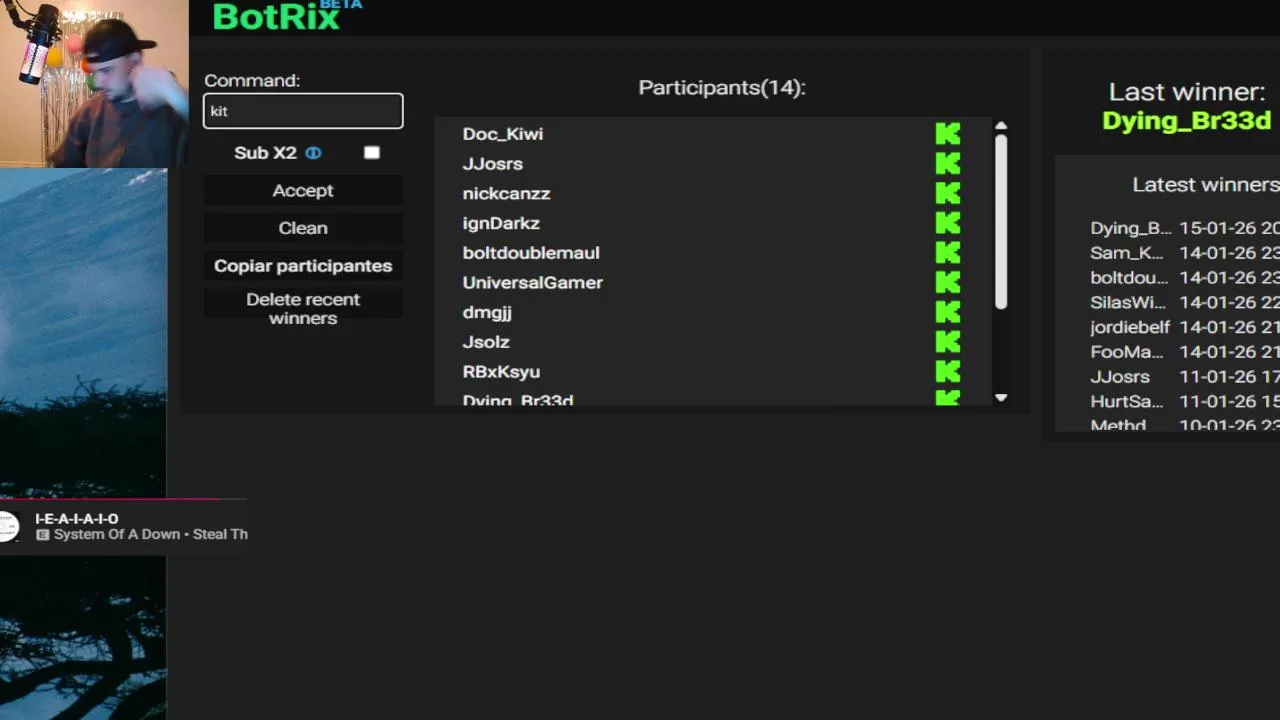Click Kick icon next to JJosrs participant
This screenshot has width=1280, height=720.
948,164
